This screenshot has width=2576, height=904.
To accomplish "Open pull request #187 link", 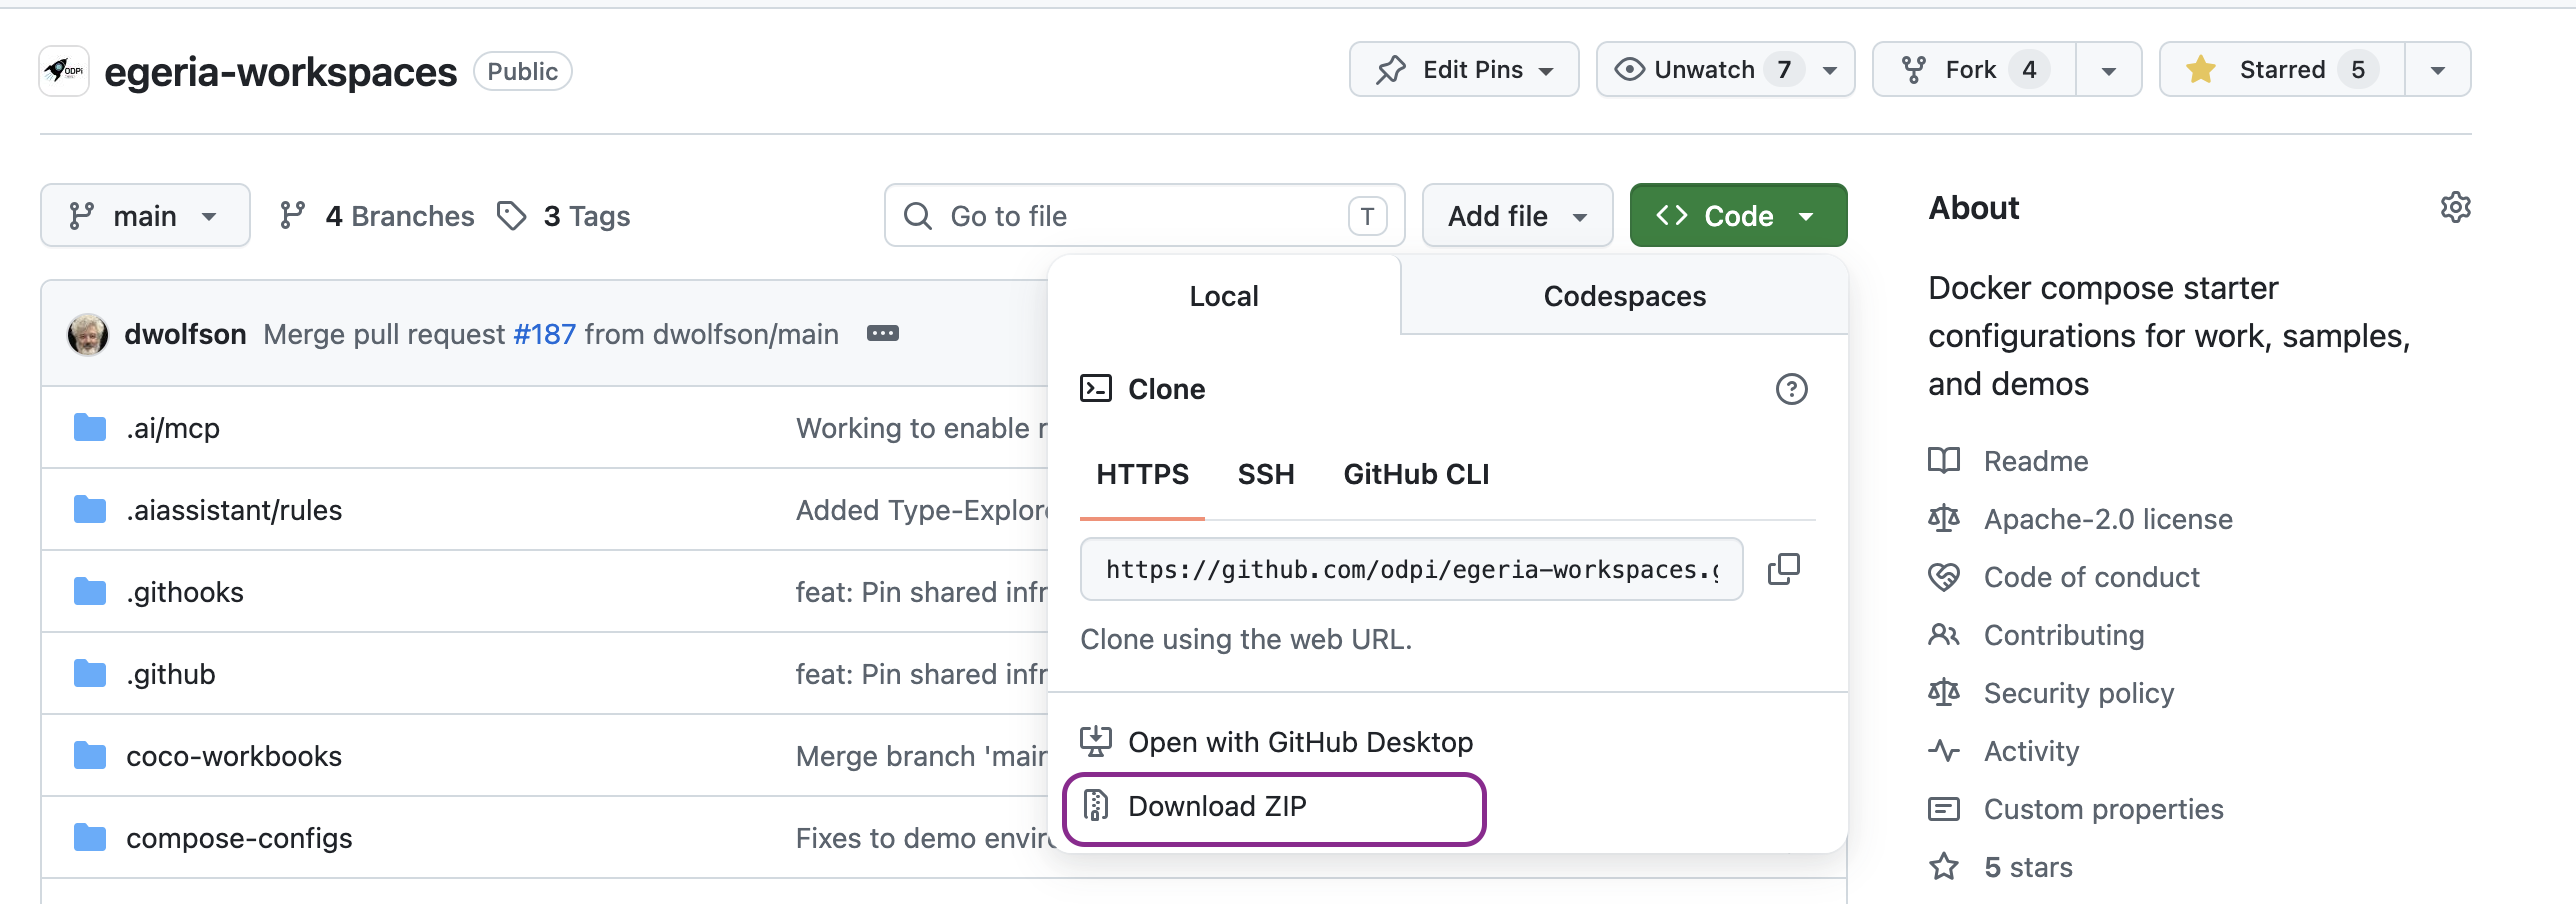I will coord(544,334).
